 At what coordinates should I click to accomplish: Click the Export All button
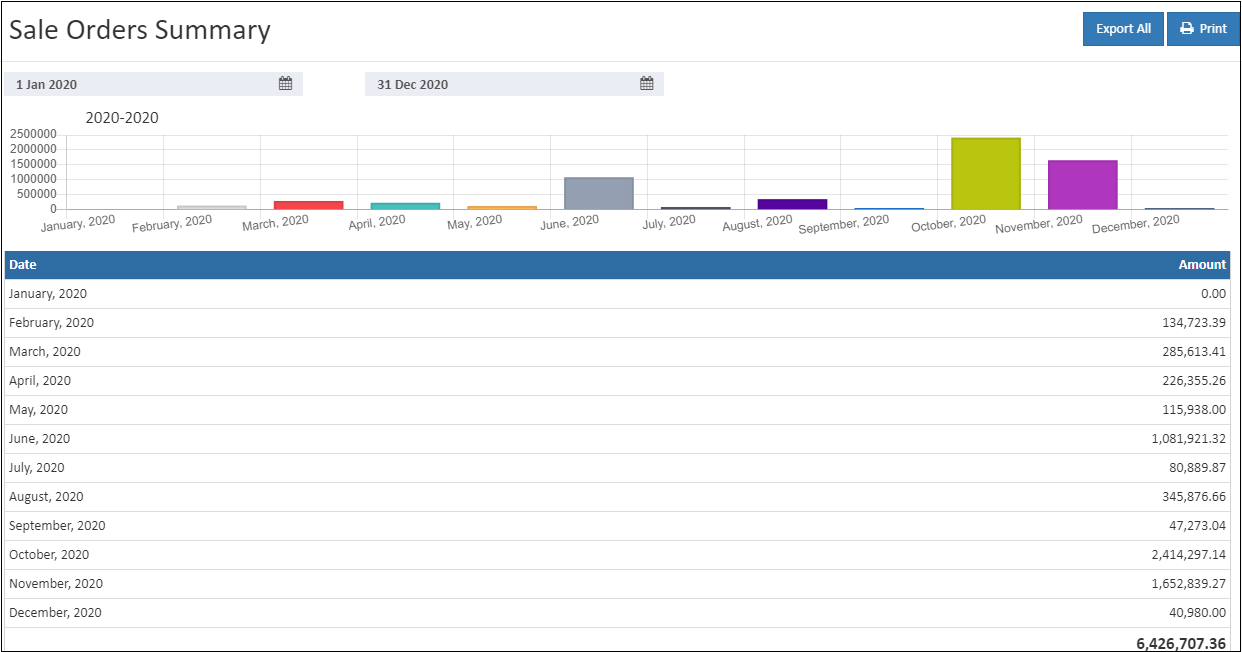tap(1123, 29)
